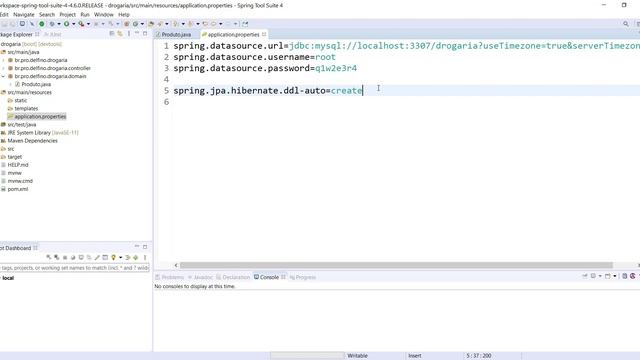Select application.properties in Package Explorer
The image size is (640, 360).
(x=40, y=117)
